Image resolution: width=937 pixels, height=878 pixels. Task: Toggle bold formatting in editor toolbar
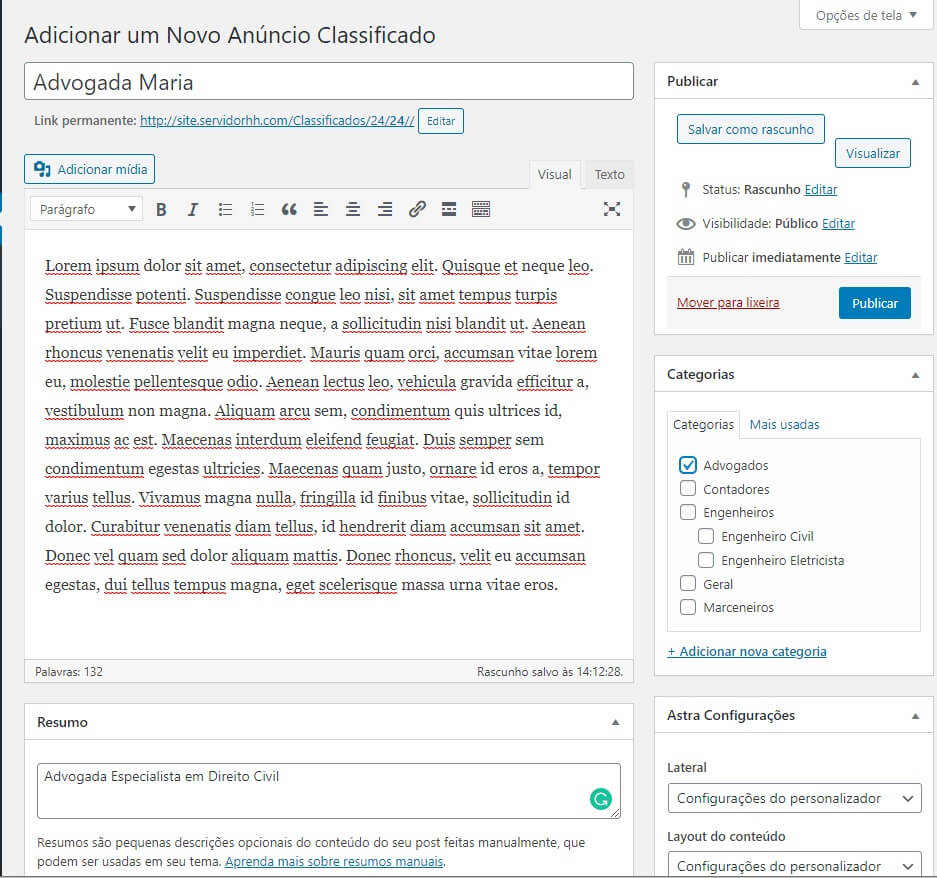coord(161,209)
